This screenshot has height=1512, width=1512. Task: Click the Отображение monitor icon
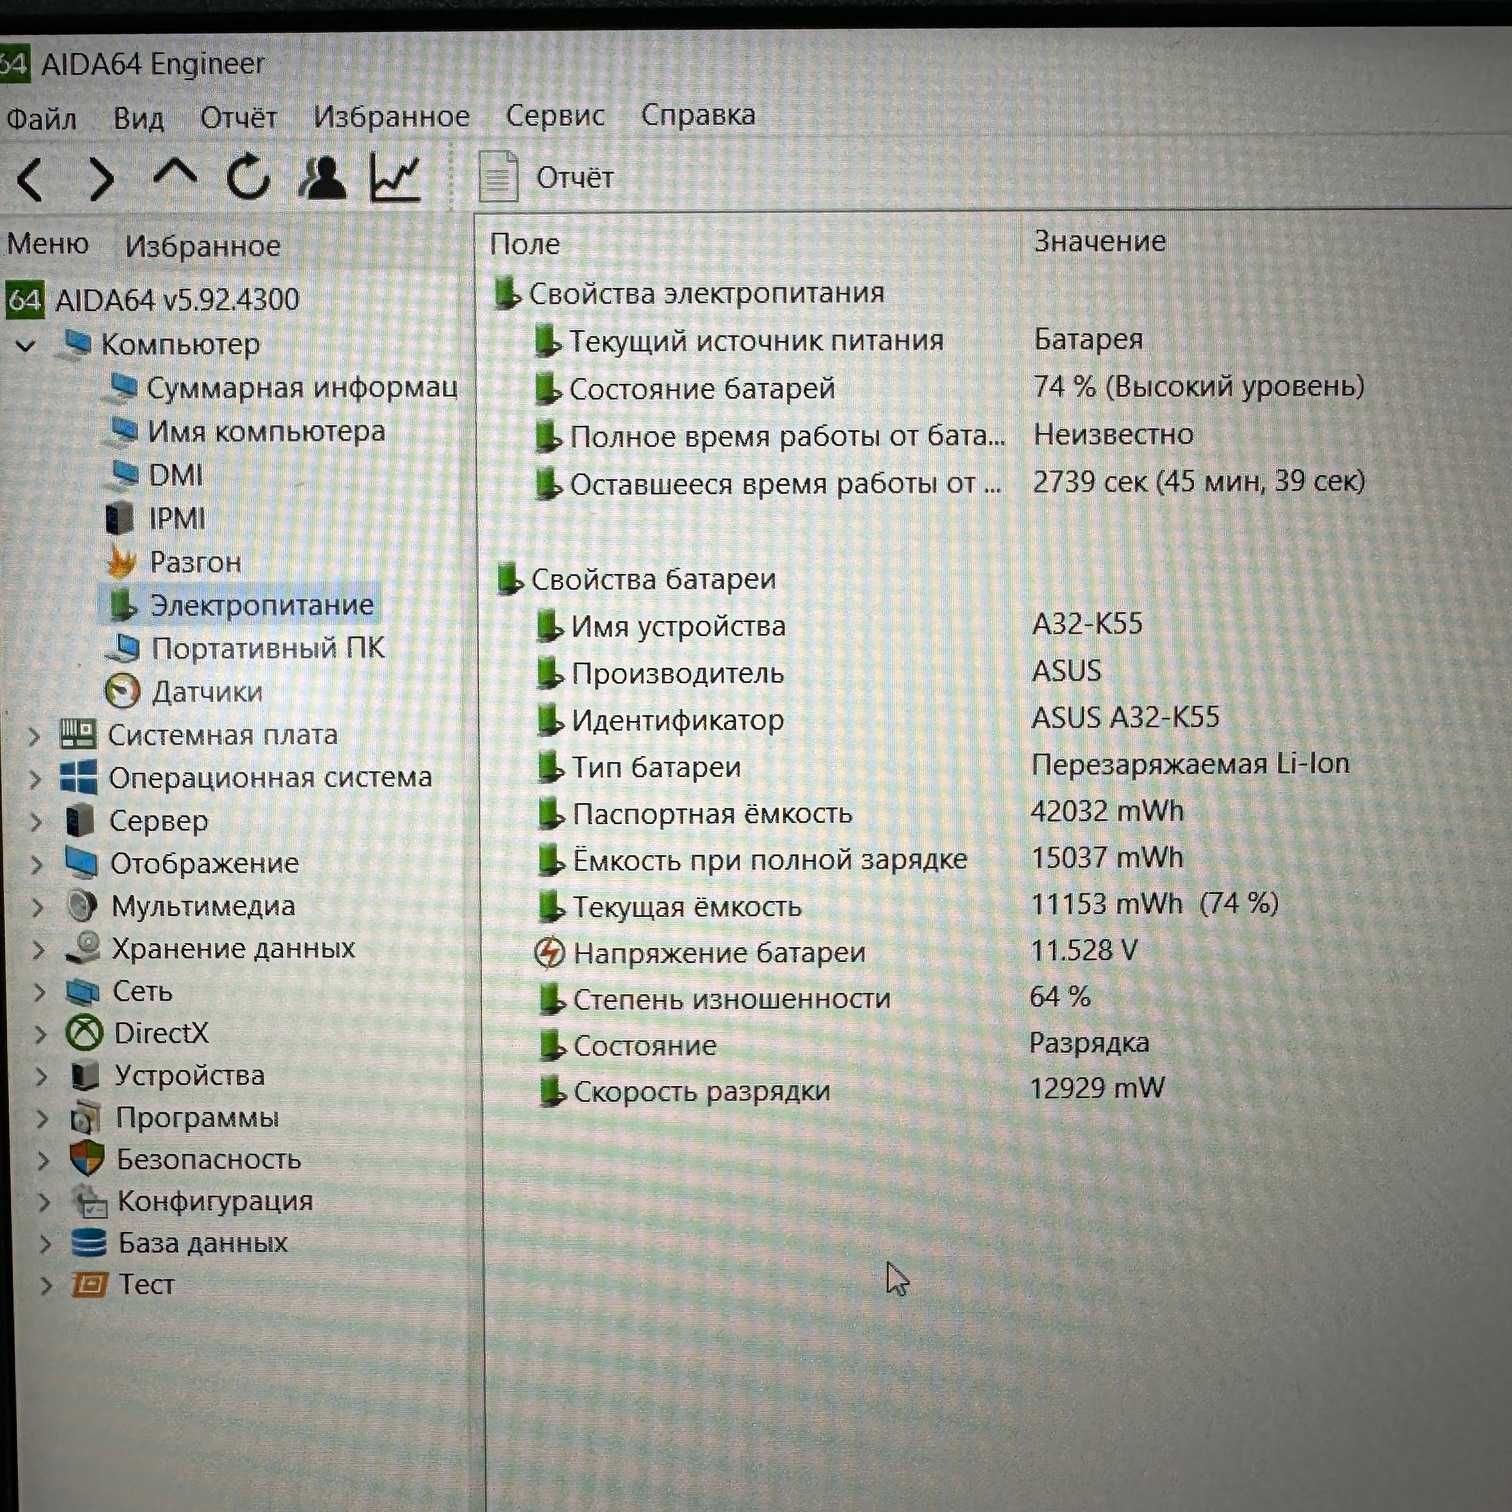pyautogui.click(x=81, y=863)
